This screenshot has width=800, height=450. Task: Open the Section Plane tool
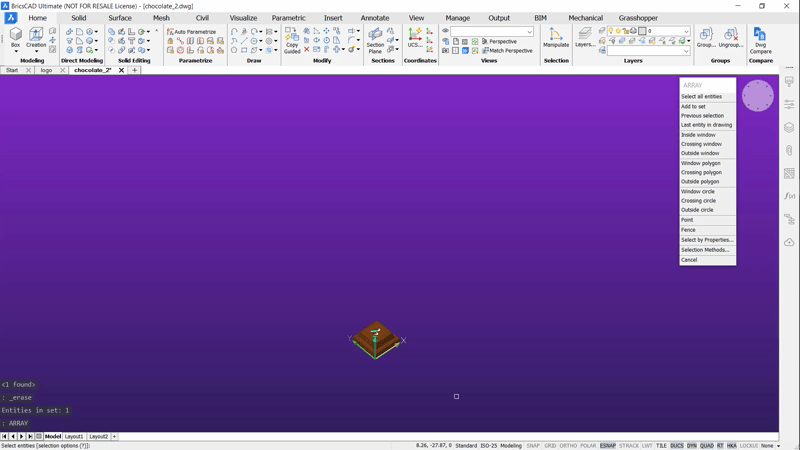375,41
